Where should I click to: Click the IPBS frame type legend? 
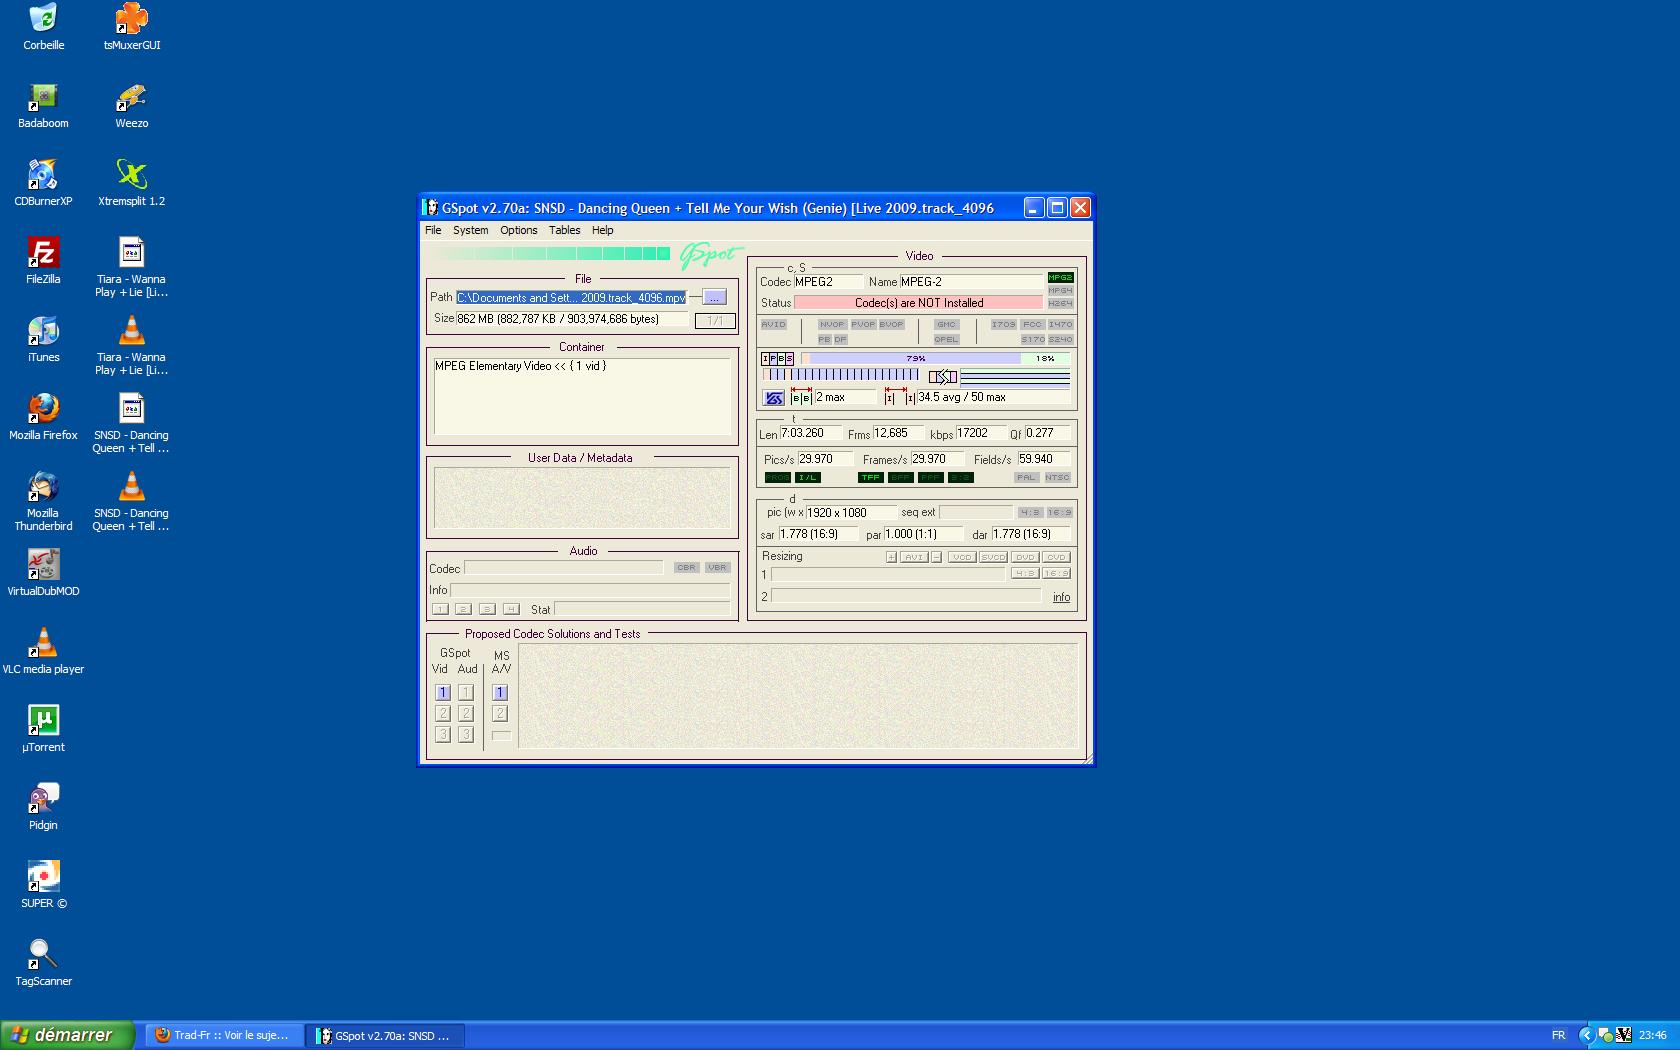tap(777, 358)
